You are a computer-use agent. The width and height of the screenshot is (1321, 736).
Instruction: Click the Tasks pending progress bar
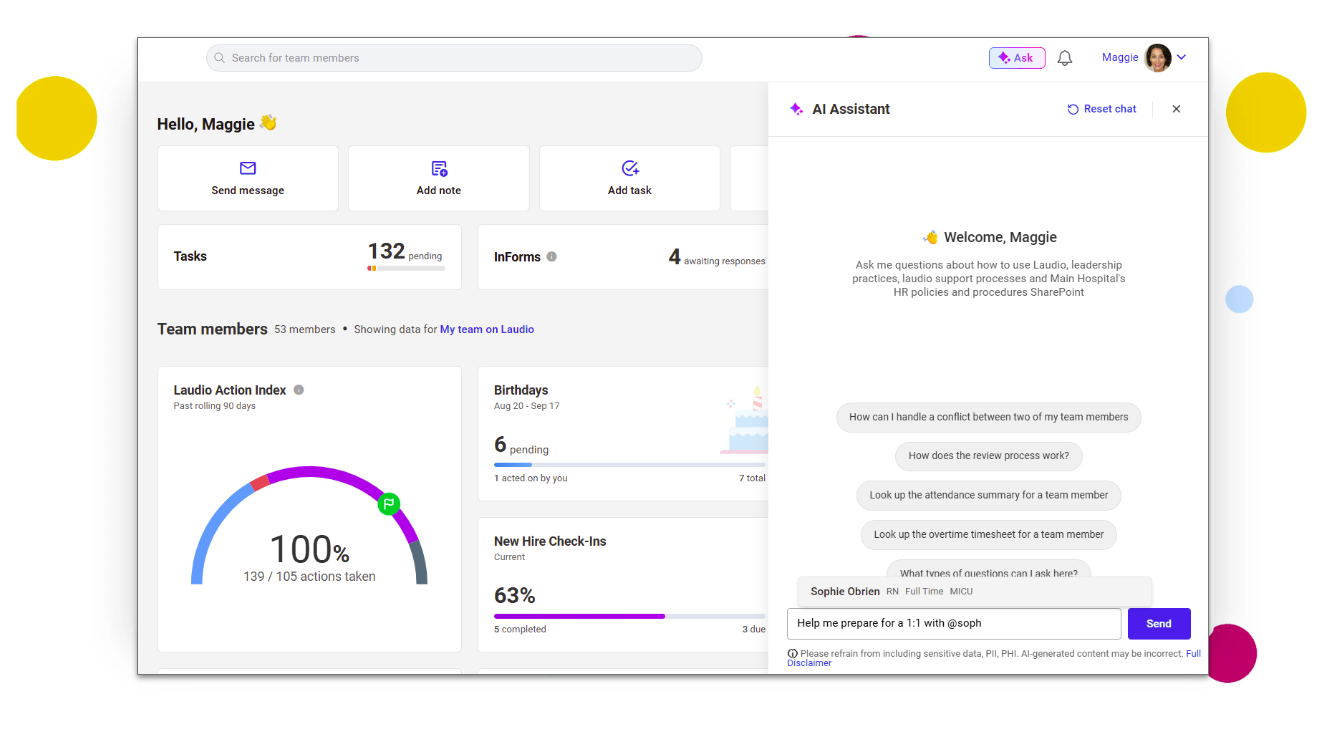click(405, 268)
